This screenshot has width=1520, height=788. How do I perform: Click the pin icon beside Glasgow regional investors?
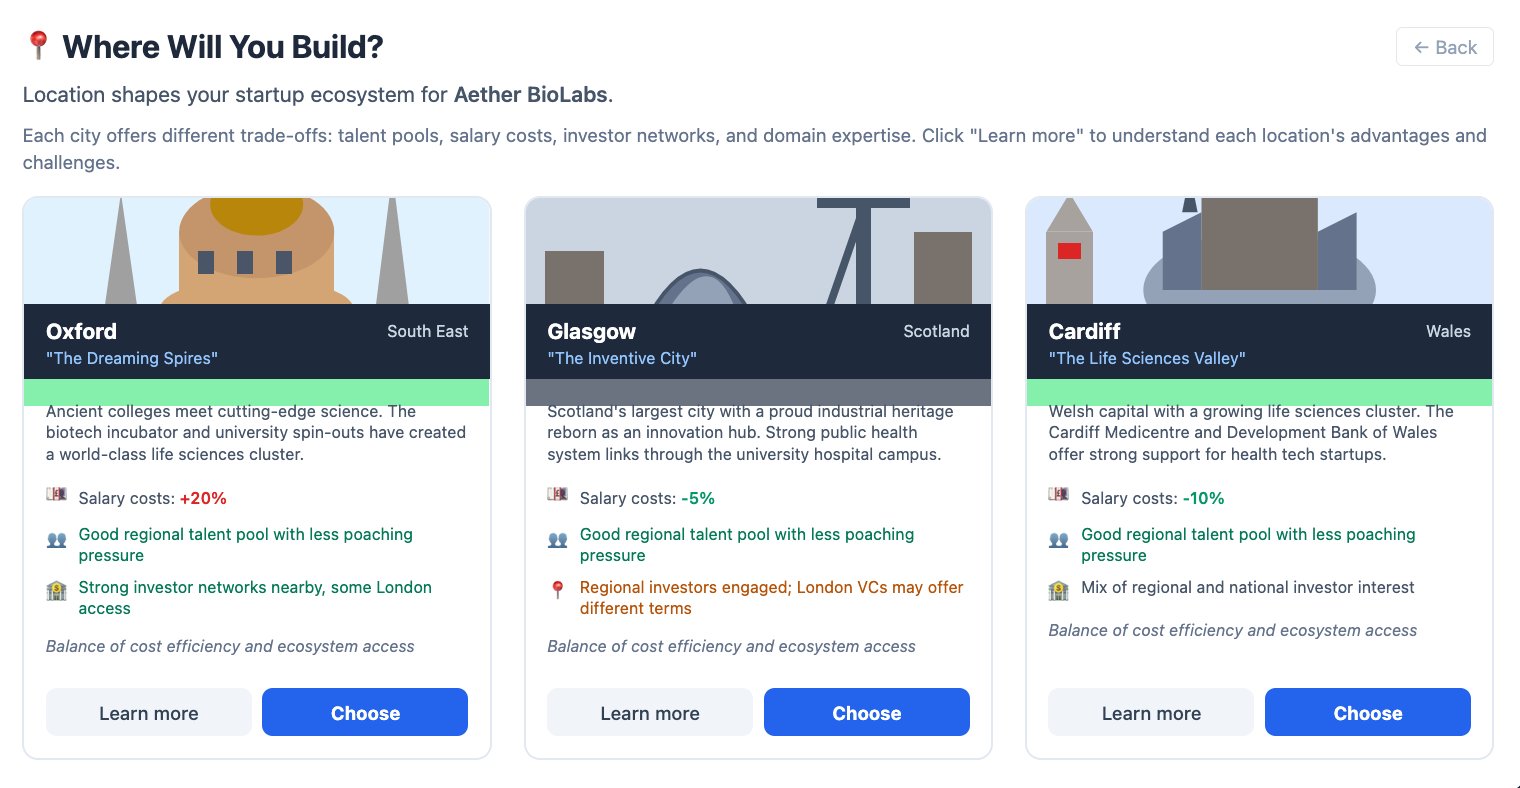558,591
